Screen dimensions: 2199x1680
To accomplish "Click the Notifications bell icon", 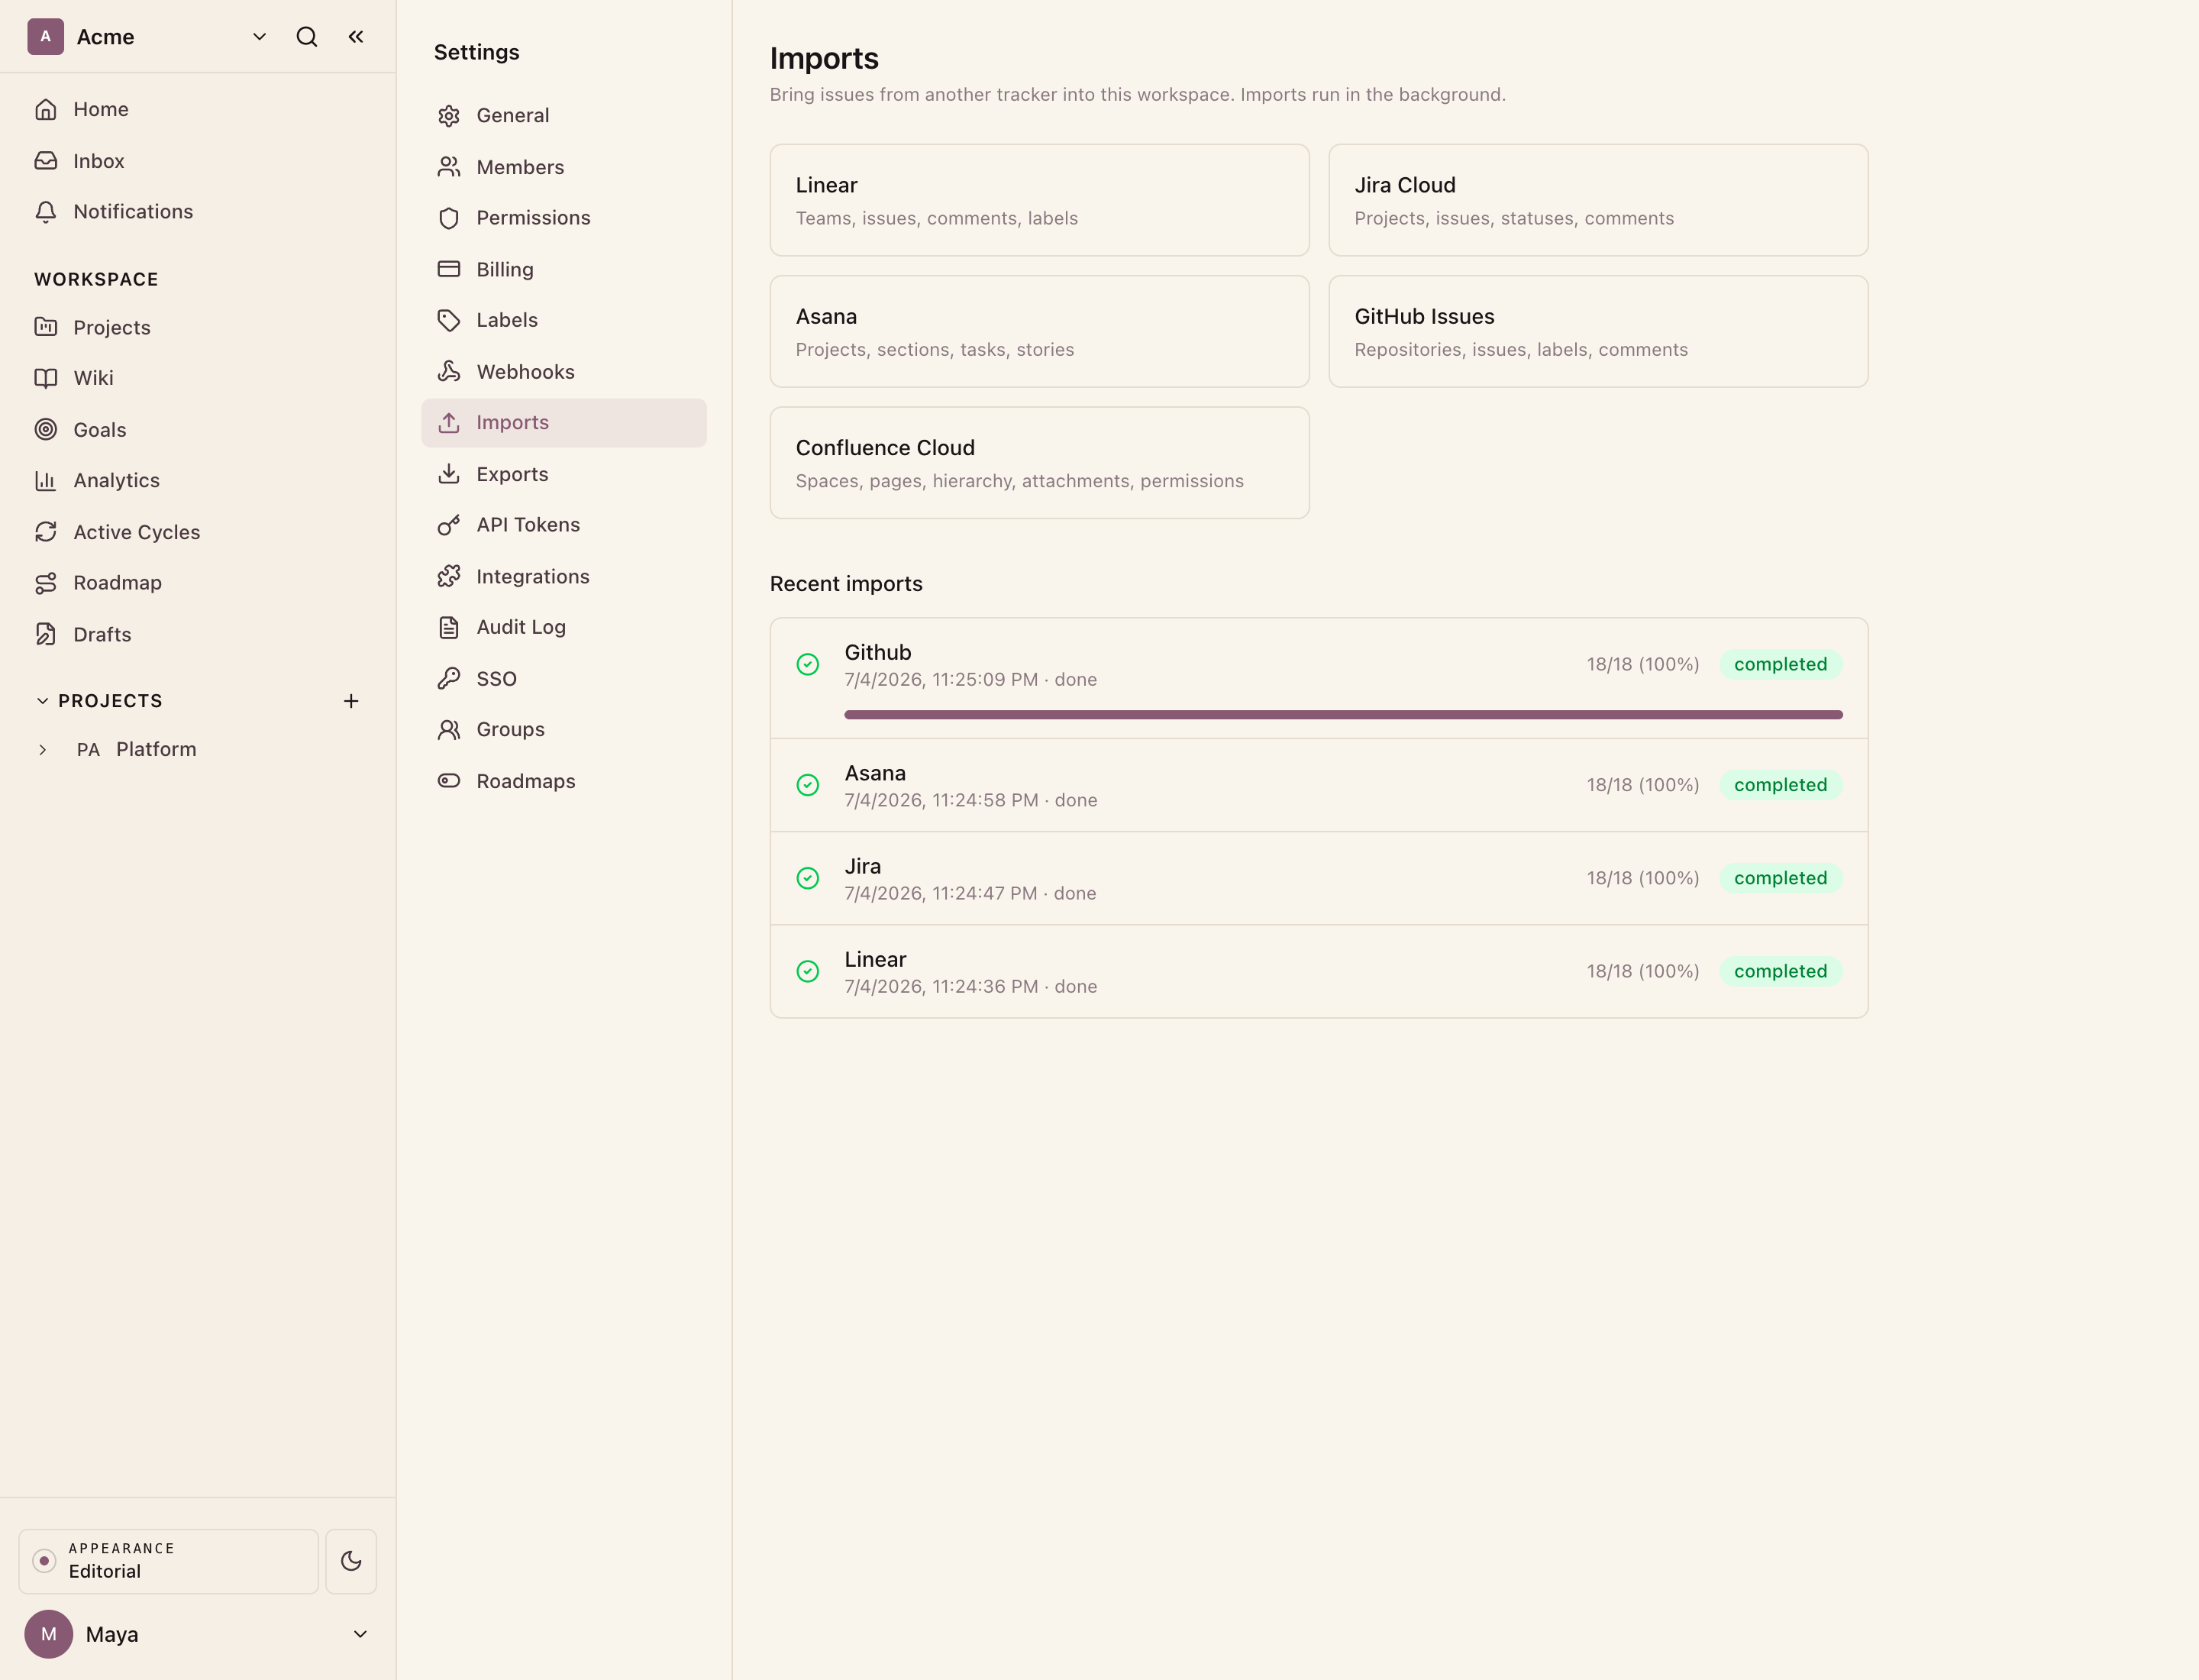I will point(46,212).
